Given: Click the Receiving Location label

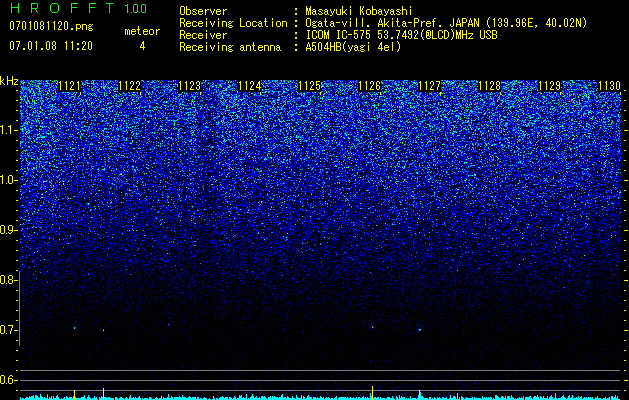Looking at the screenshot, I should click(233, 23).
